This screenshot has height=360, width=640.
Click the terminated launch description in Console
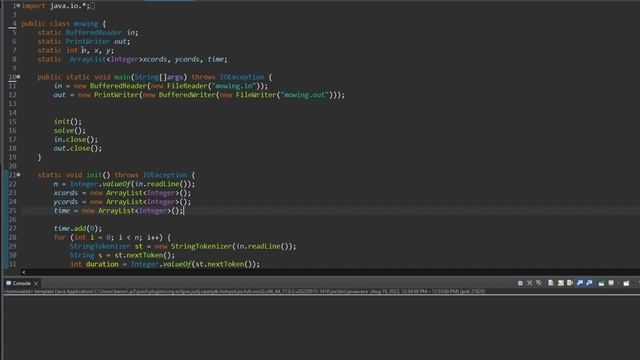(x=245, y=291)
